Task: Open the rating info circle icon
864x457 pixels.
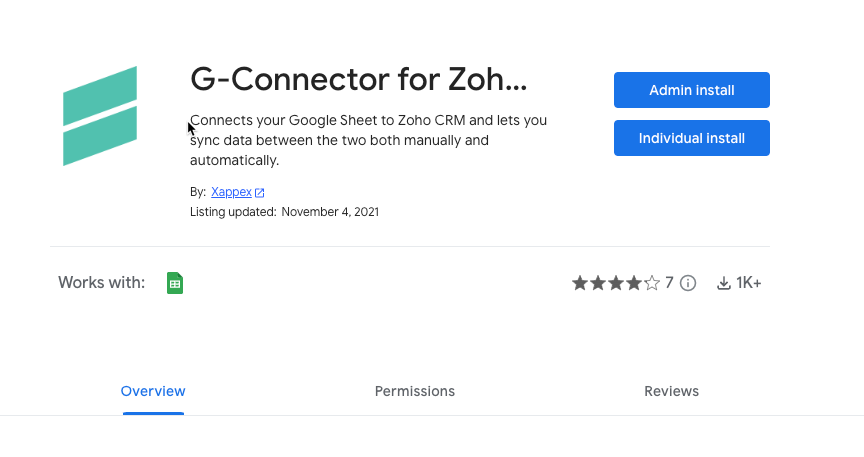Action: tap(688, 283)
